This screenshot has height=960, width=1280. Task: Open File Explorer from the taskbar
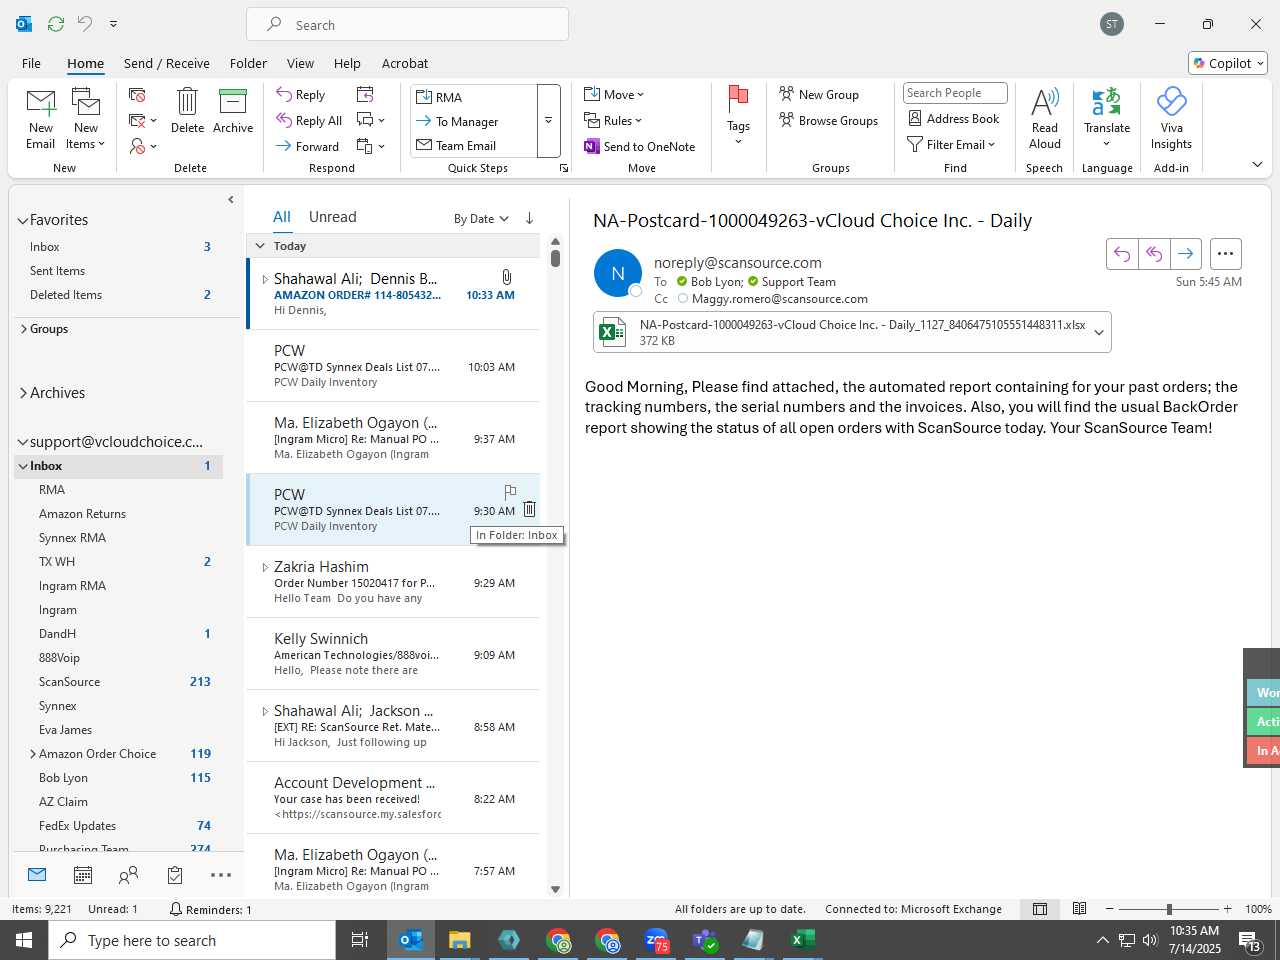(x=459, y=940)
